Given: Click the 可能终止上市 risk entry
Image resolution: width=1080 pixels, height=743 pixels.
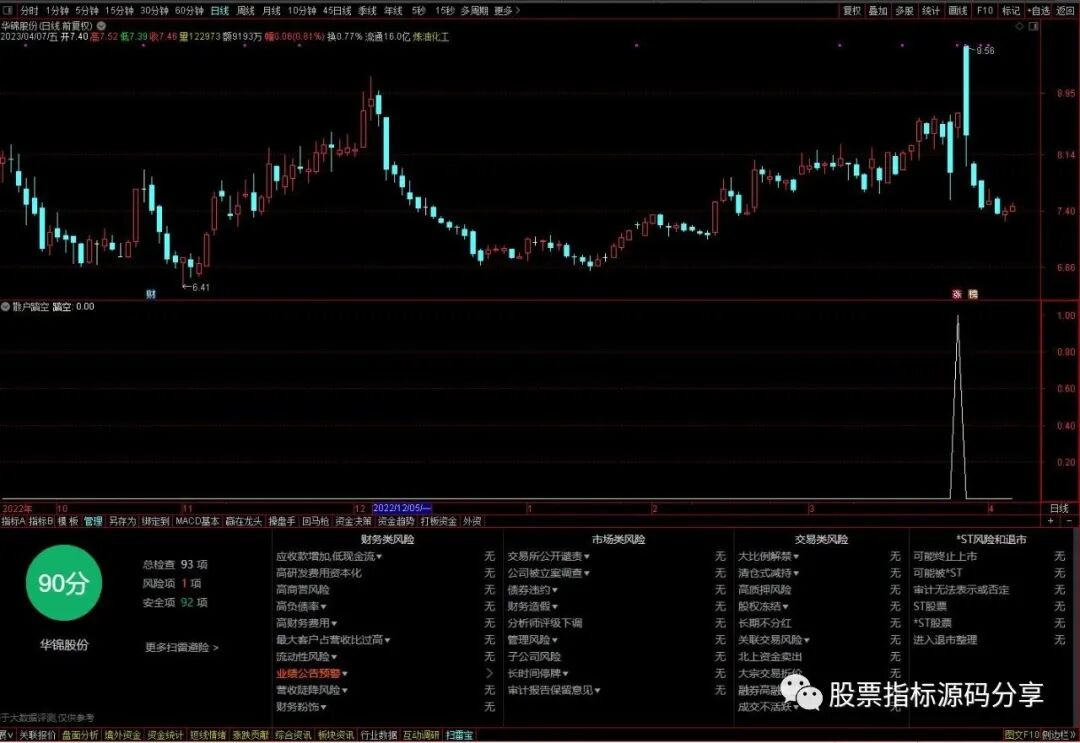Looking at the screenshot, I should tap(945, 556).
